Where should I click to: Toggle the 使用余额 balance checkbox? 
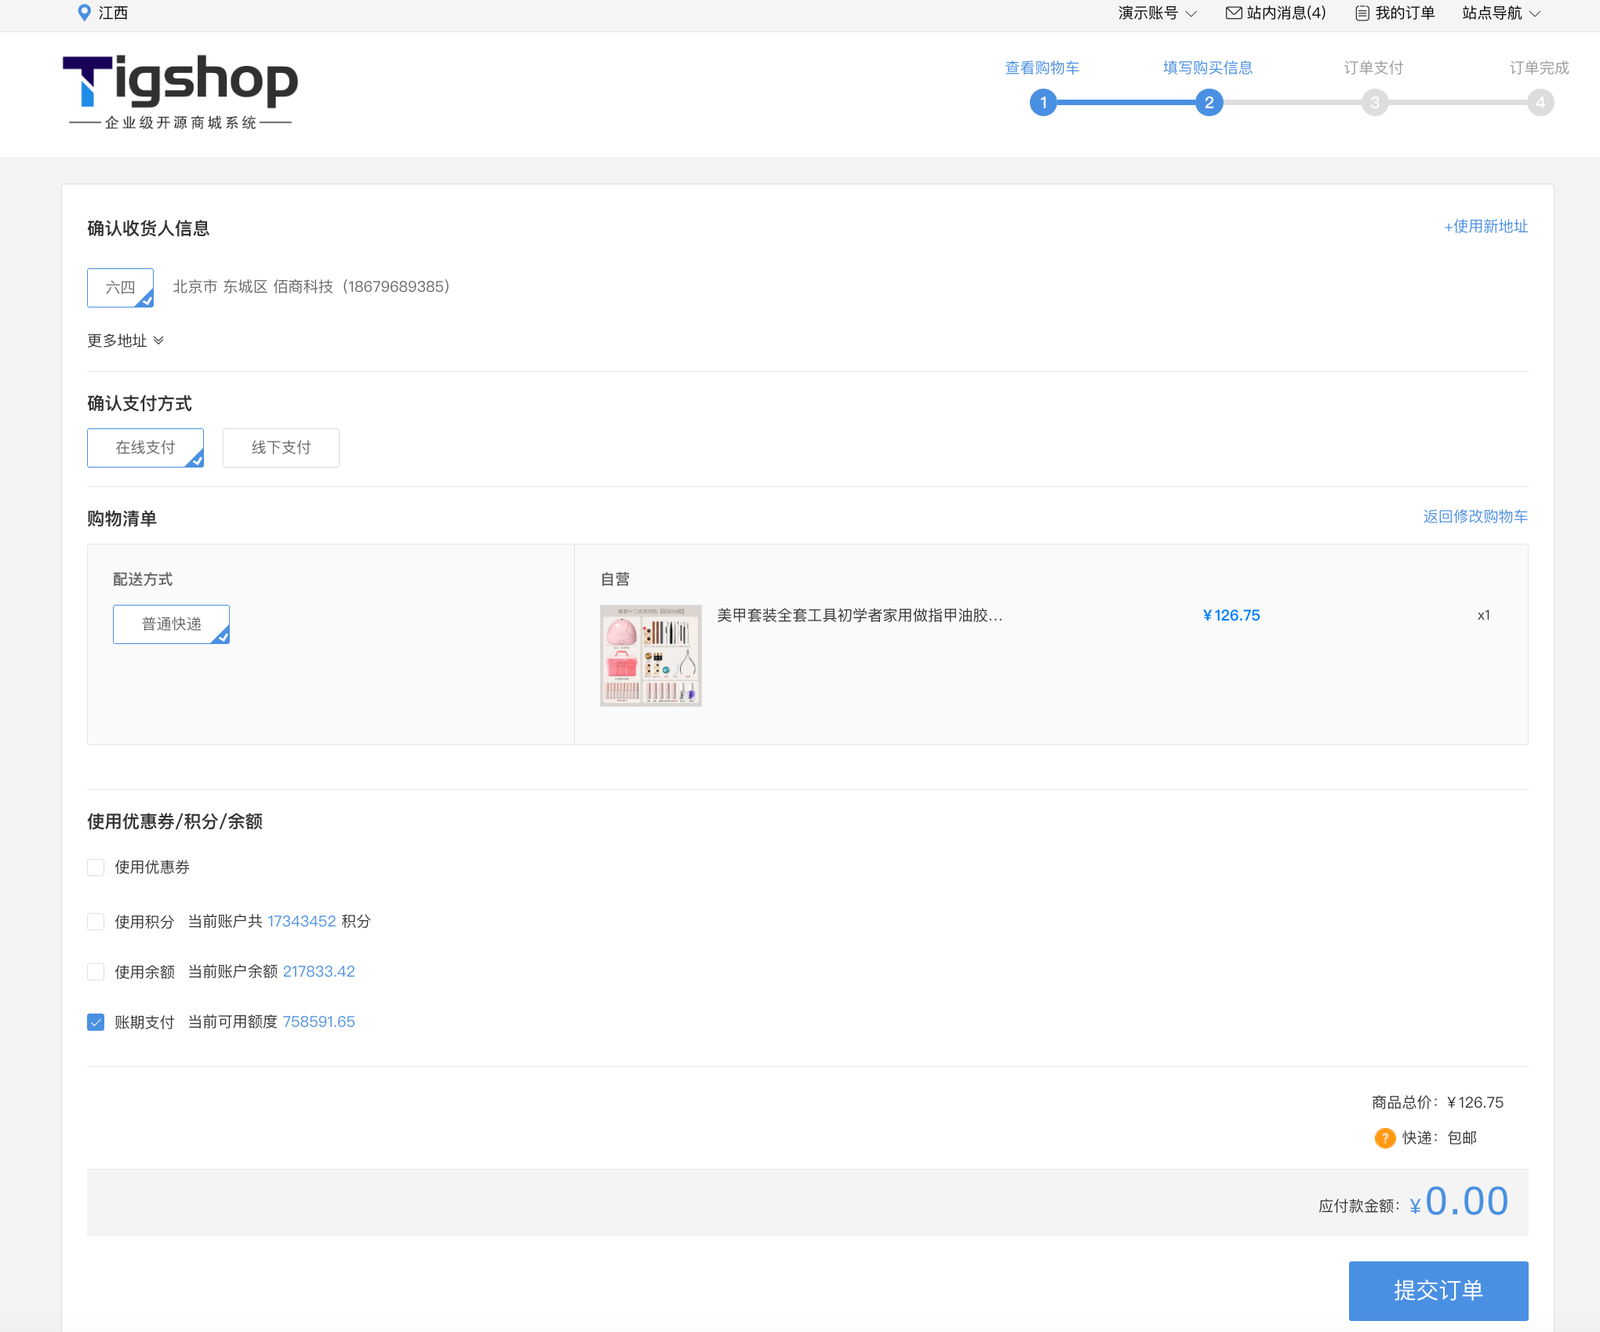[96, 972]
